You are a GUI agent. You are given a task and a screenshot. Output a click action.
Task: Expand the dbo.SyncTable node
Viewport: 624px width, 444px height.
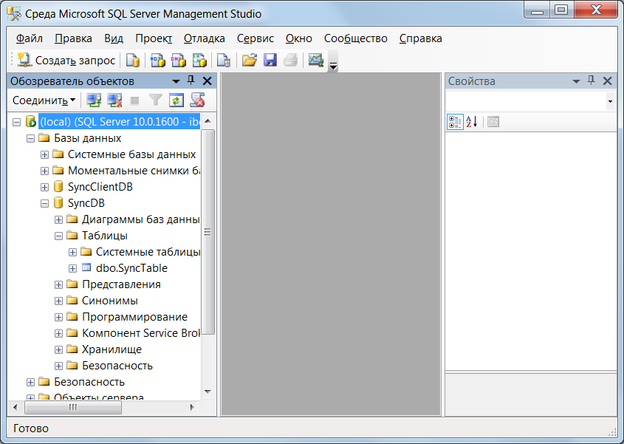[72, 269]
